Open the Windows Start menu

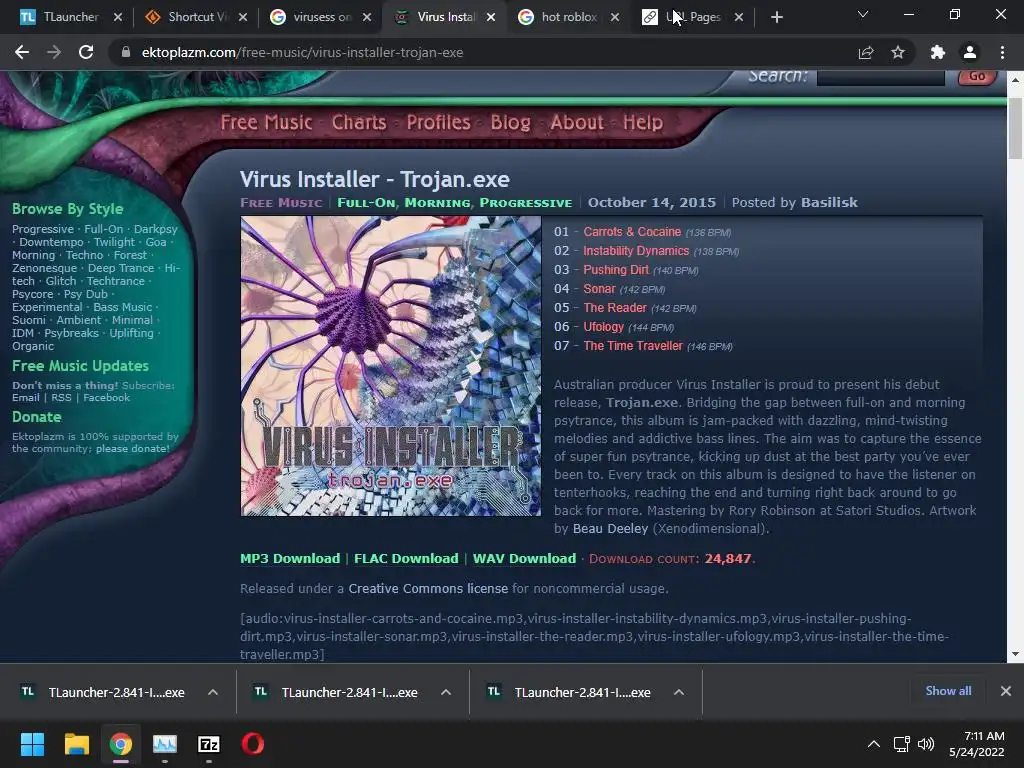click(x=32, y=744)
